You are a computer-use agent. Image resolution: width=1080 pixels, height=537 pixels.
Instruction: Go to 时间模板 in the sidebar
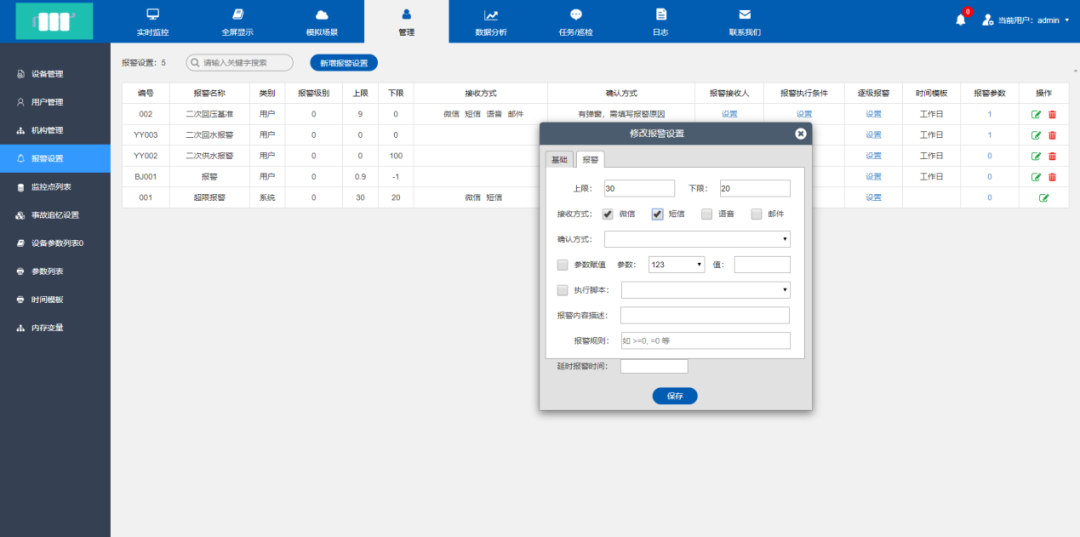[55, 299]
